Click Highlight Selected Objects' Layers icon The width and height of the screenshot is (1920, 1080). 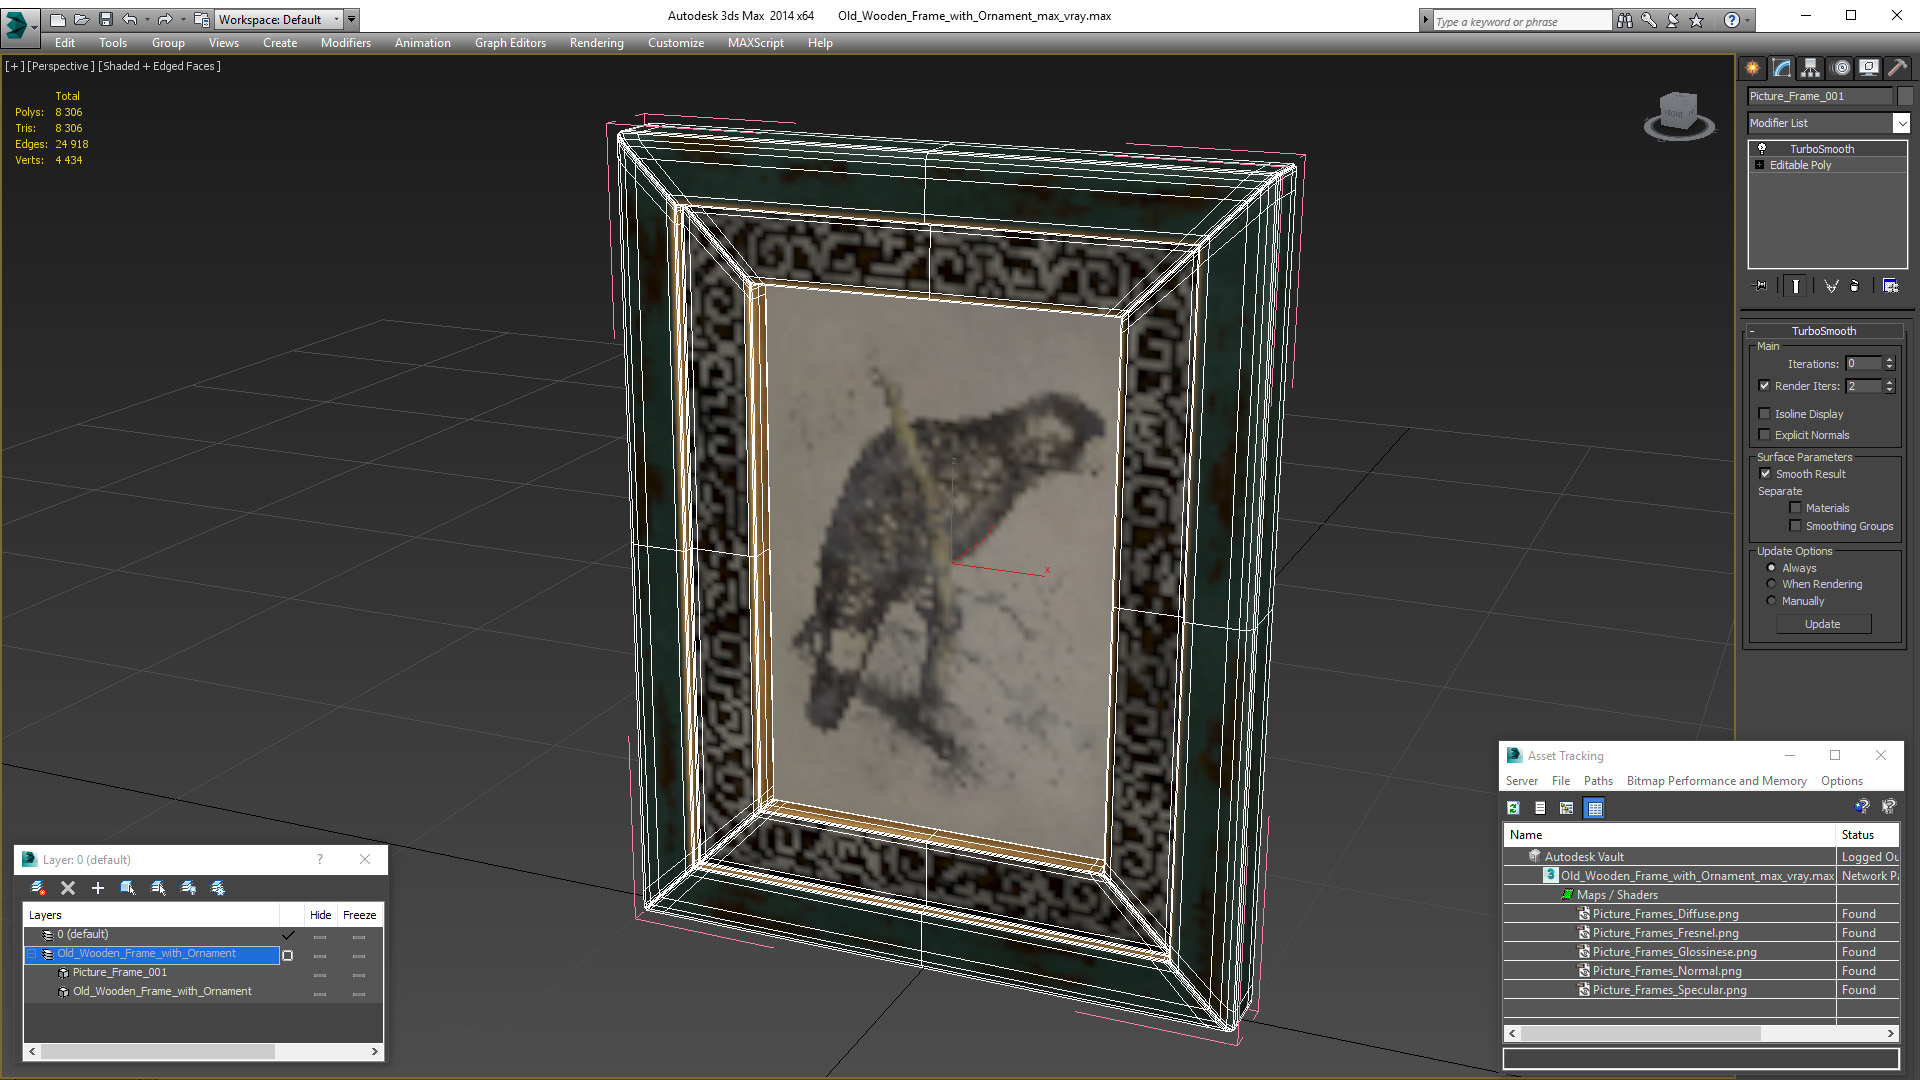pyautogui.click(x=158, y=888)
